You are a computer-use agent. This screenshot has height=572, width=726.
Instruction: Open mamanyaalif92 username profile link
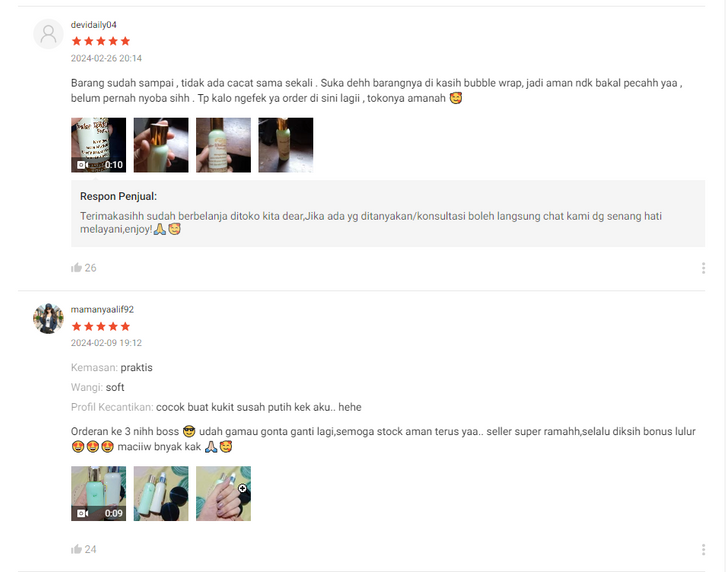102,309
